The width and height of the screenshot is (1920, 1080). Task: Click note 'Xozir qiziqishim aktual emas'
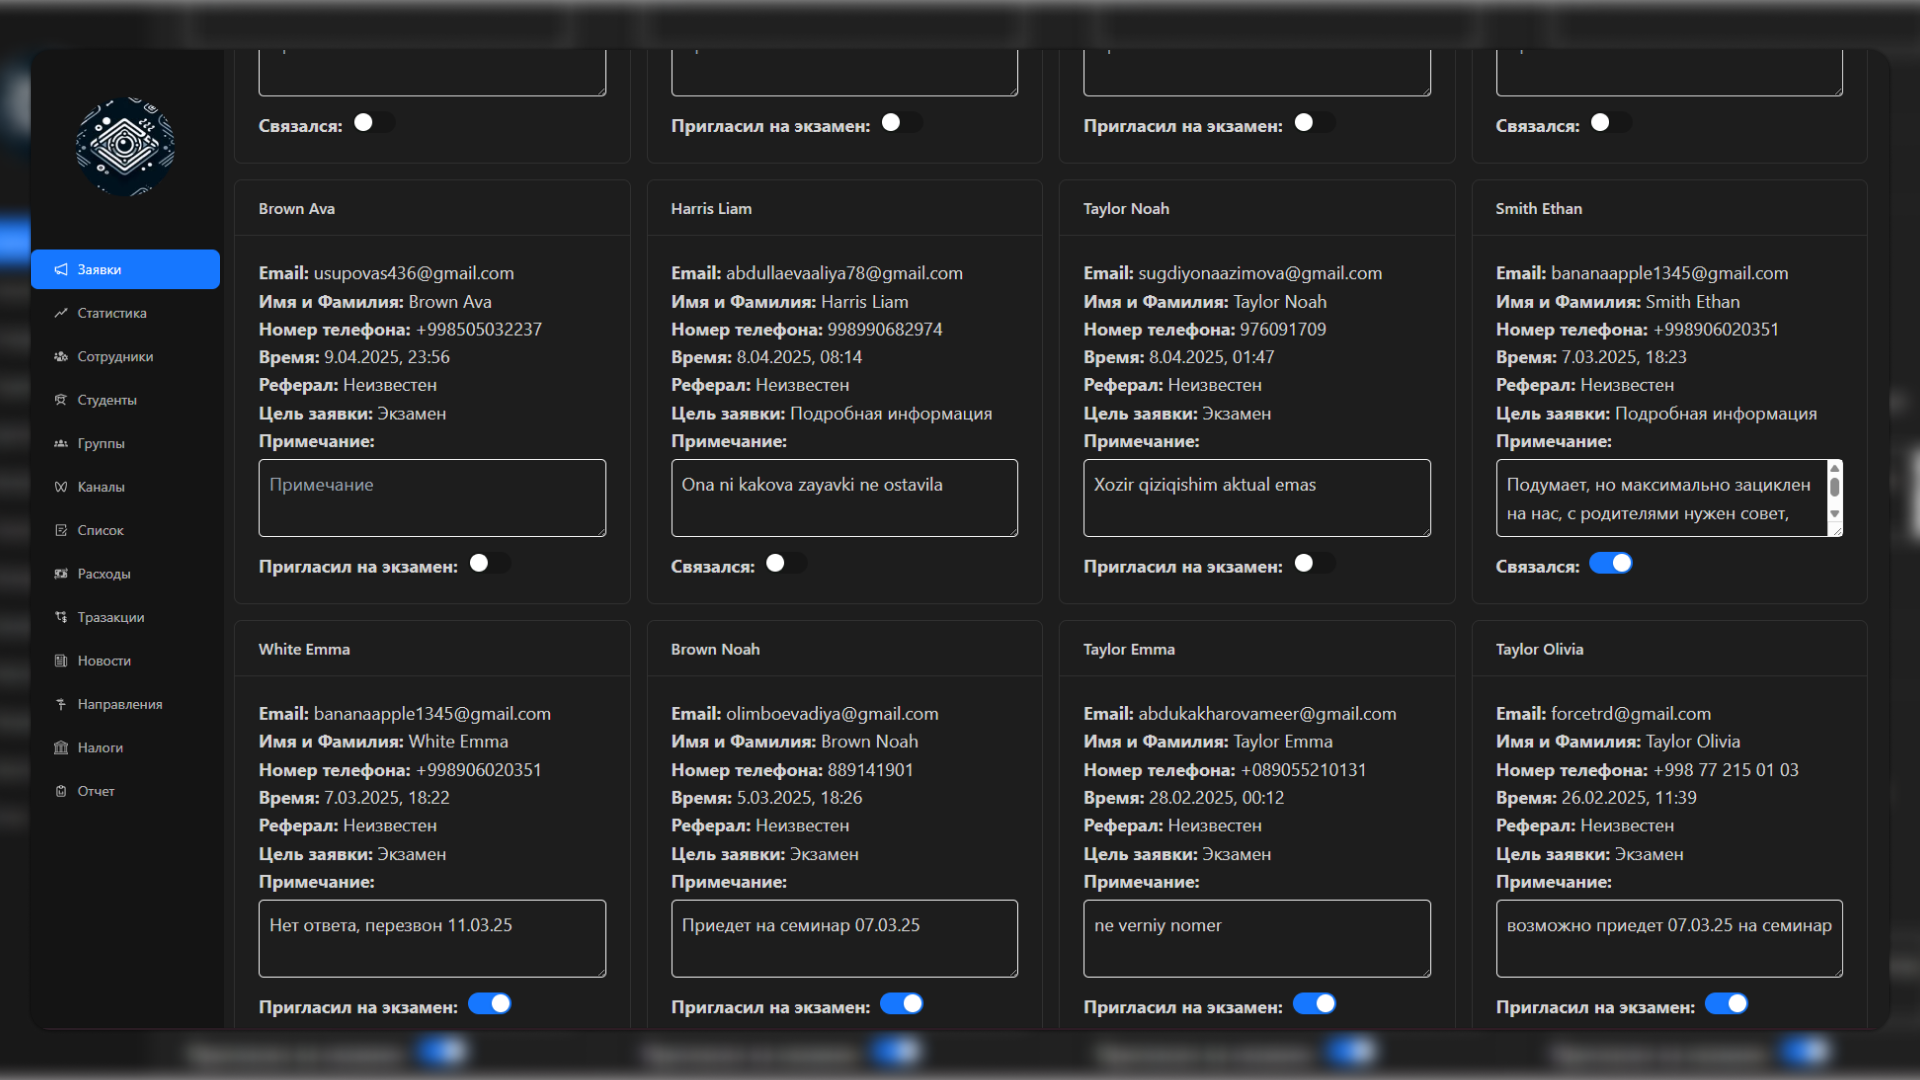[1257, 498]
